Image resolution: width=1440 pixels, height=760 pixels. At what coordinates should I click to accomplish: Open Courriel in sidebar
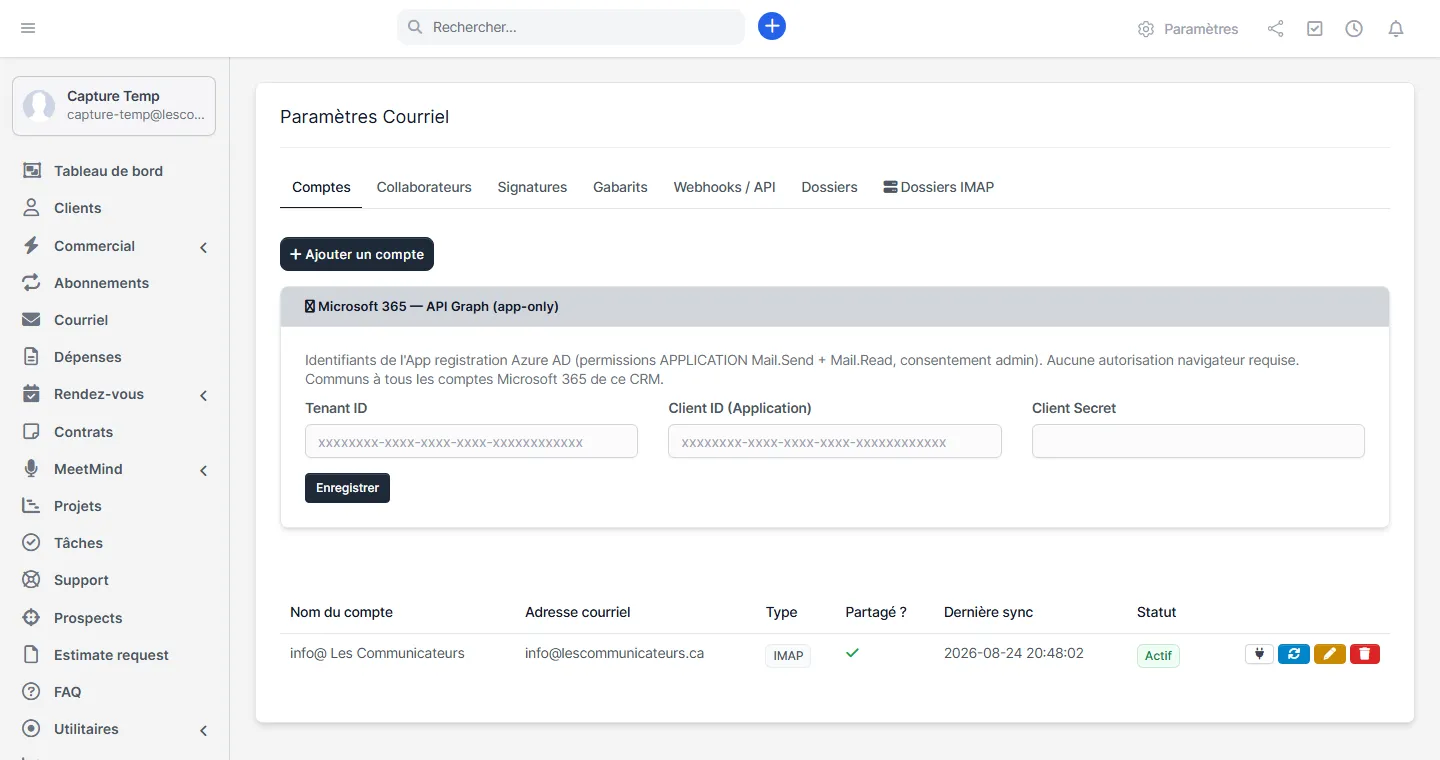tap(81, 320)
